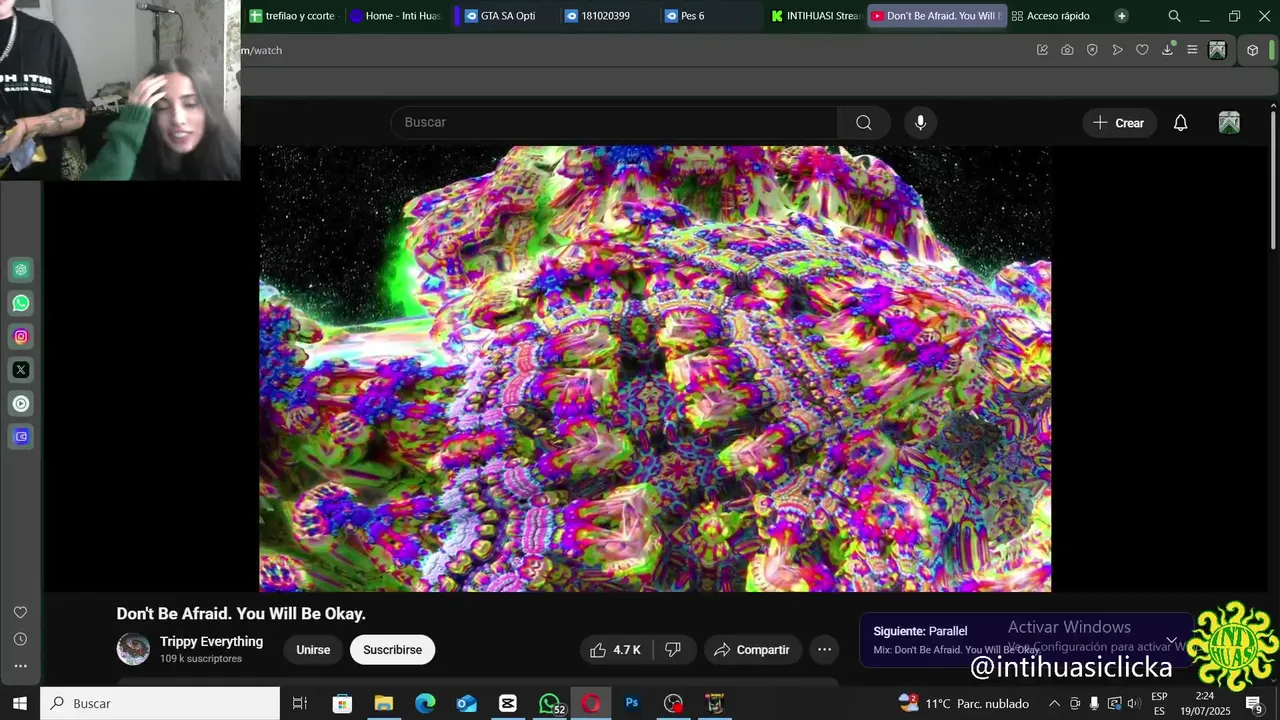Click the Crear button

click(x=1119, y=123)
